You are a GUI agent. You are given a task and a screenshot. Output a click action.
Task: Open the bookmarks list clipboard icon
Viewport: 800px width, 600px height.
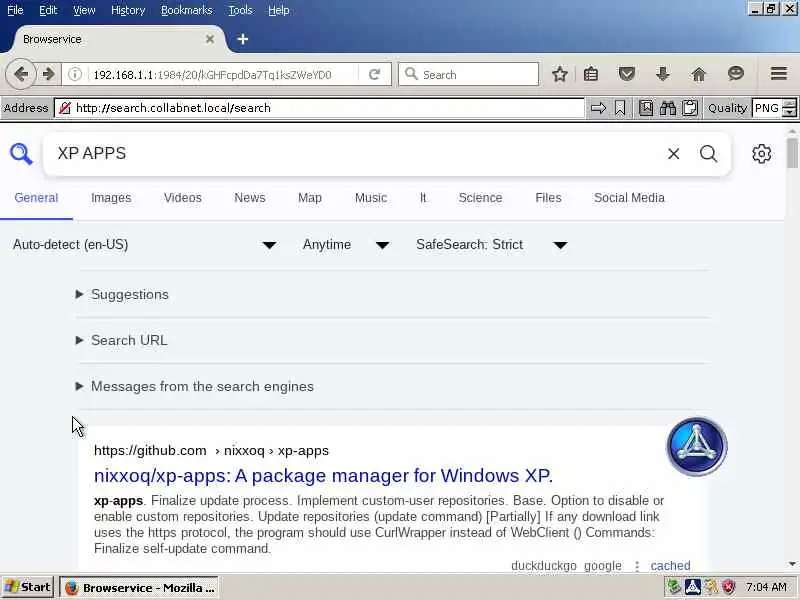[591, 74]
